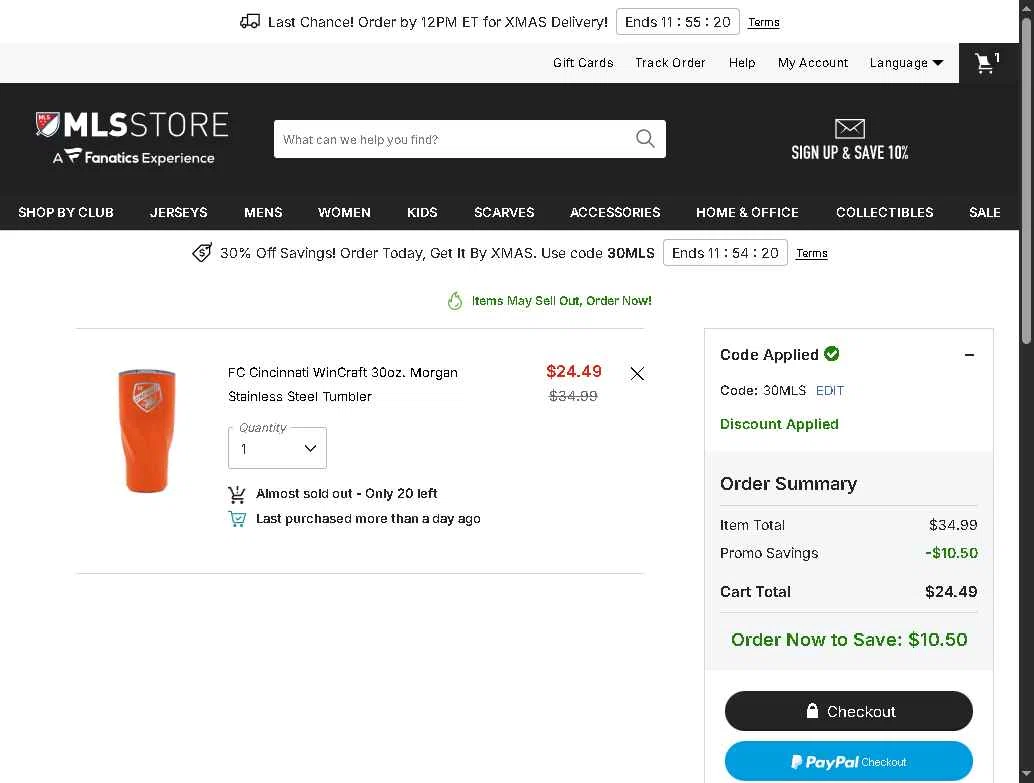Image resolution: width=1034 pixels, height=783 pixels.
Task: Click the Fanatics Experience logo
Action: pyautogui.click(x=134, y=157)
